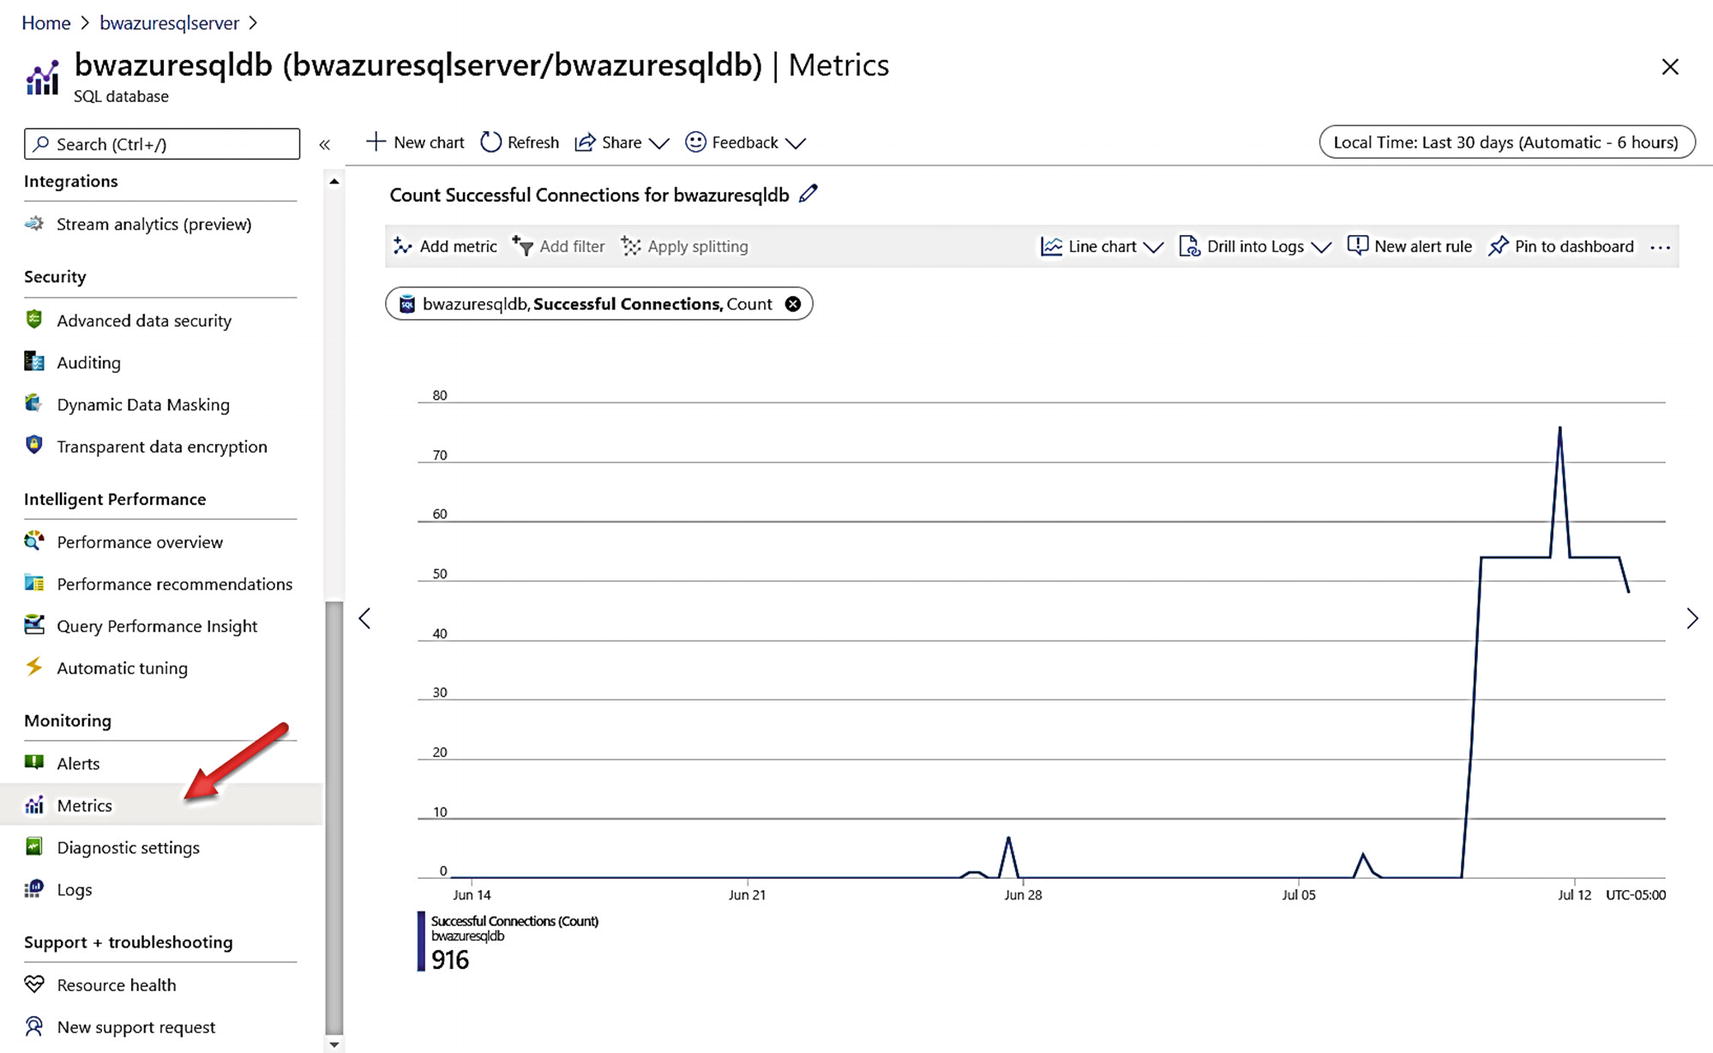Open Stream analytics (preview) icon
The width and height of the screenshot is (1713, 1053).
coord(34,223)
